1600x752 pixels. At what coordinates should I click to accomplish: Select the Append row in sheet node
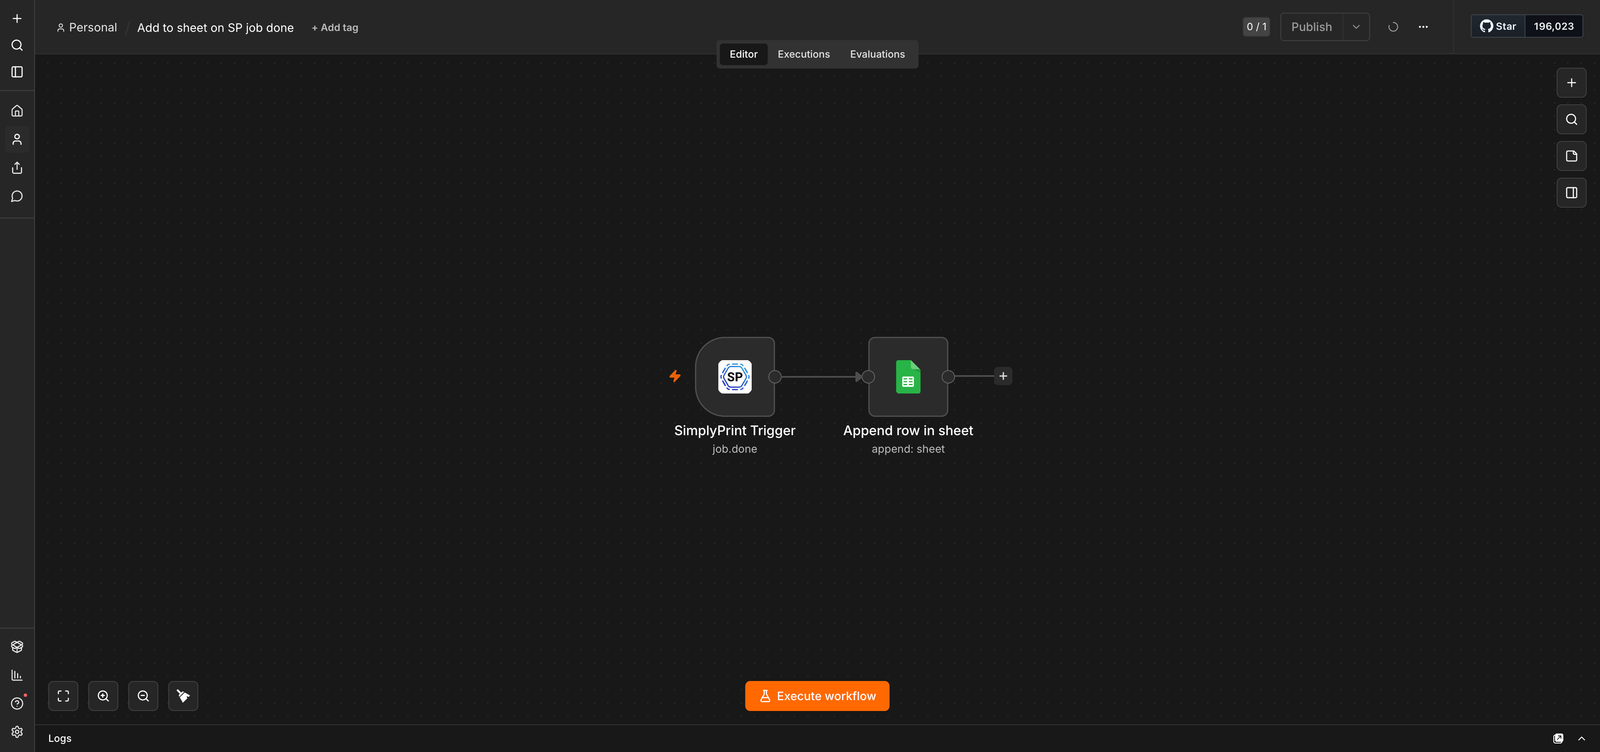pos(908,377)
